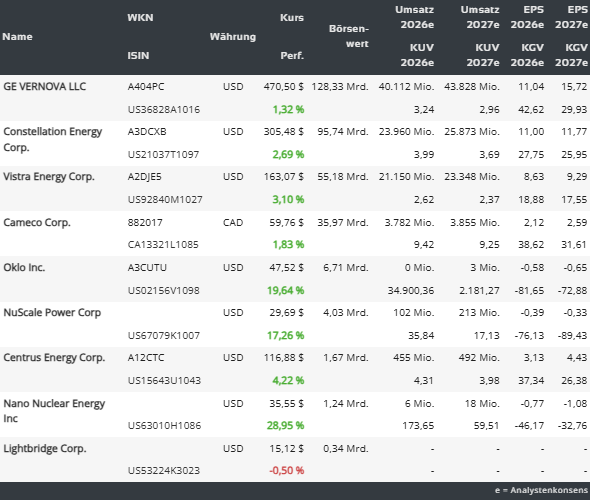Select WKN A404PC
Screen dimensions: 590x500
146,87
